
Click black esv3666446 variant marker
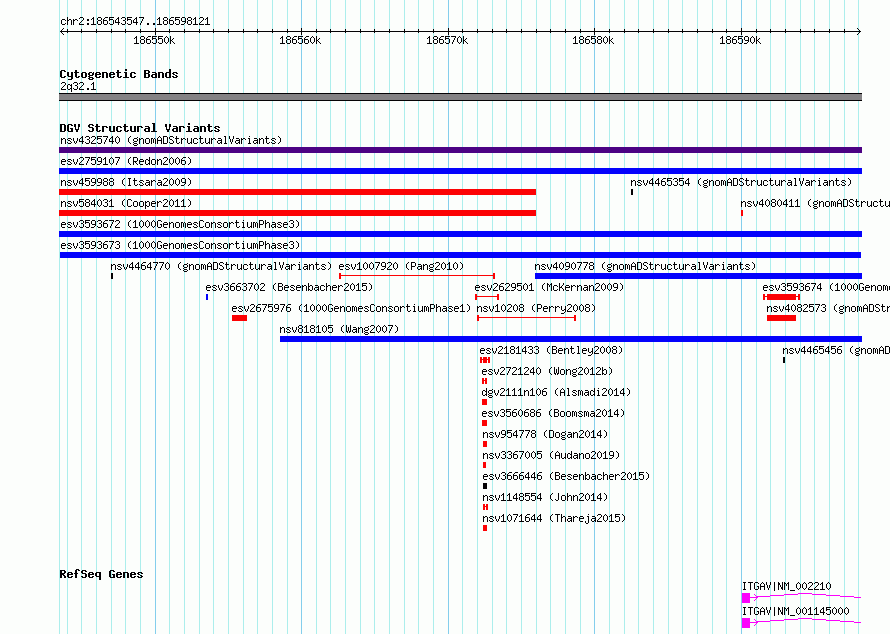click(485, 486)
